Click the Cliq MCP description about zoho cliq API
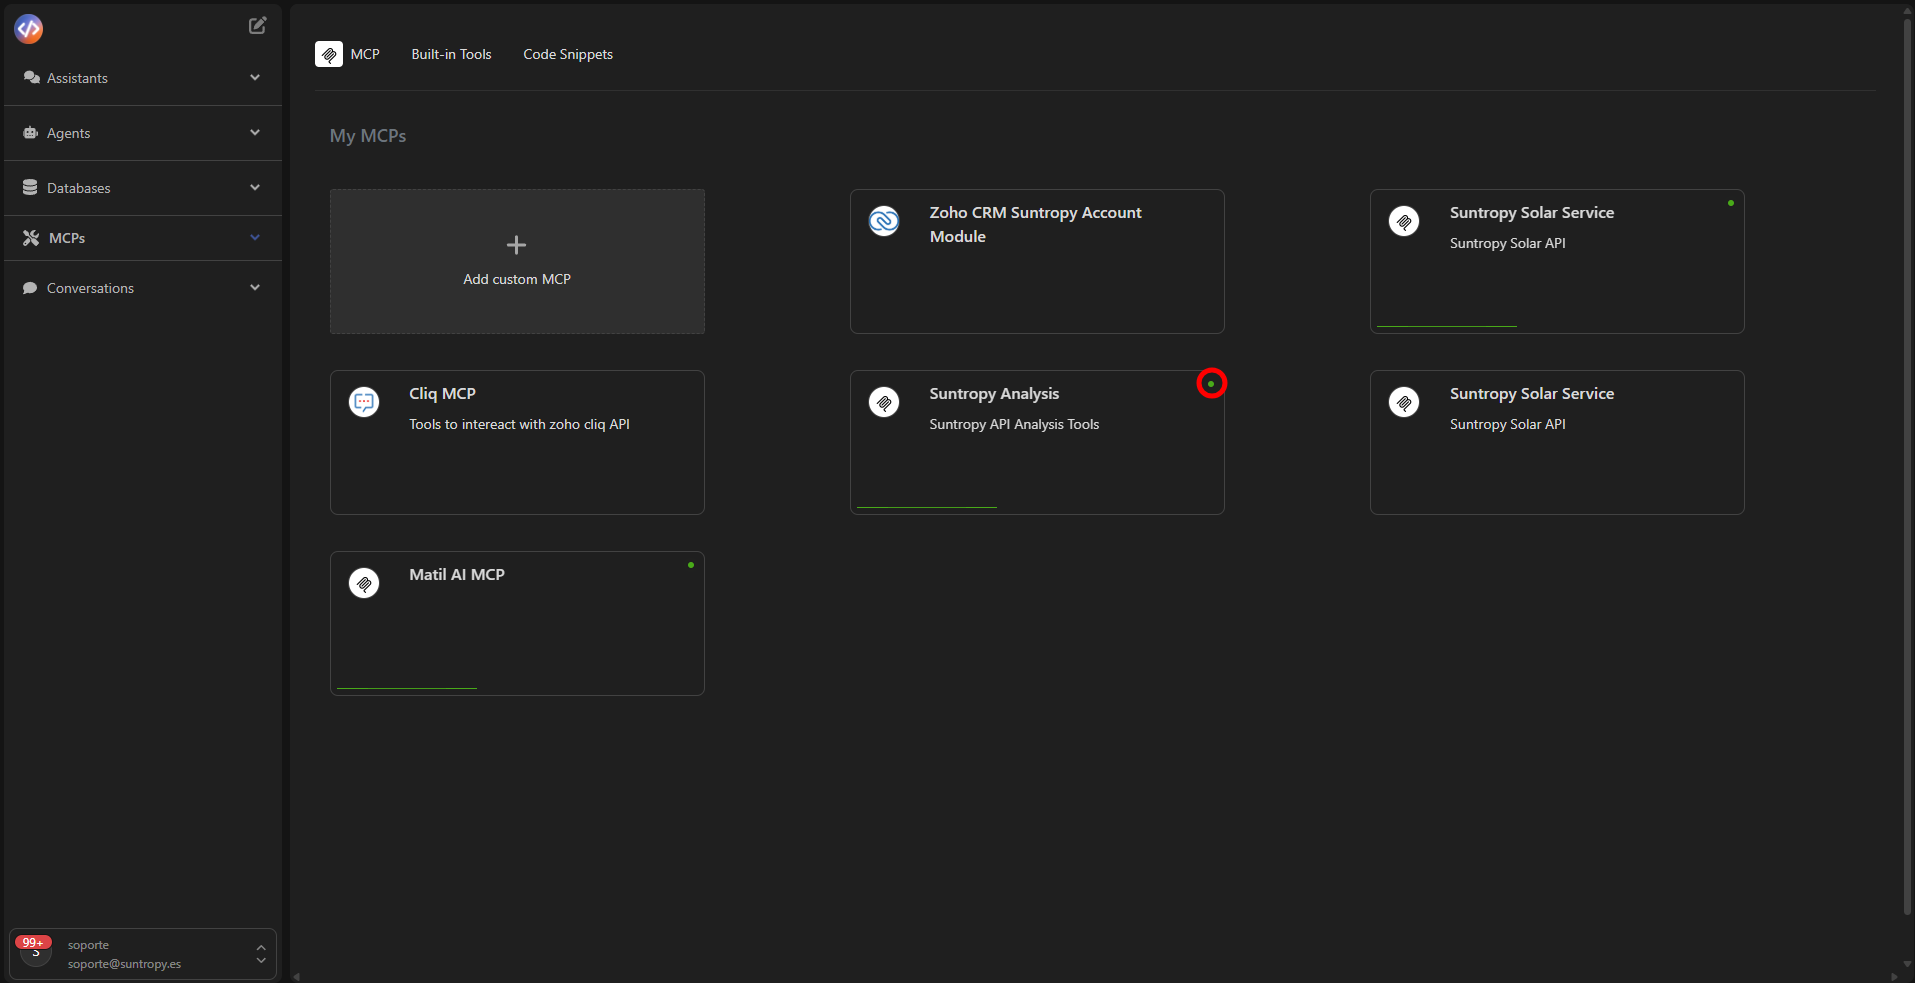This screenshot has height=983, width=1915. tap(519, 424)
